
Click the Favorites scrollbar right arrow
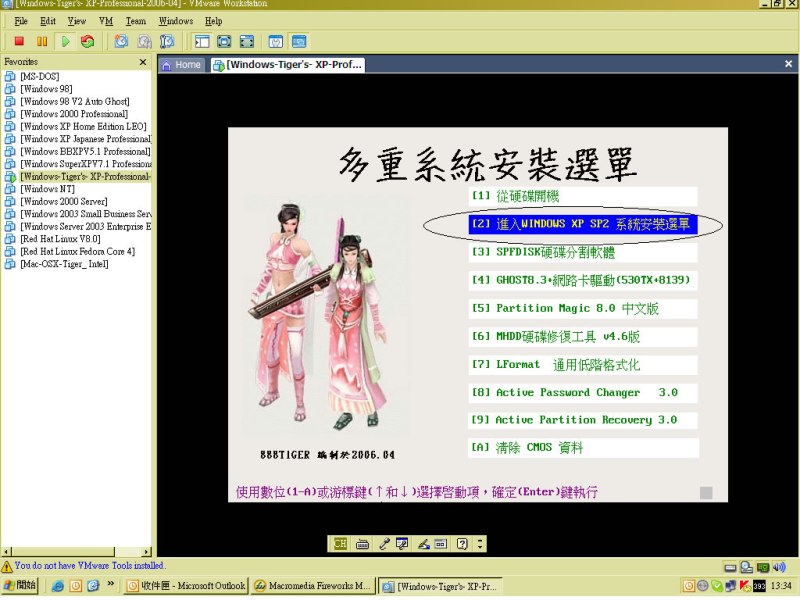[x=147, y=552]
